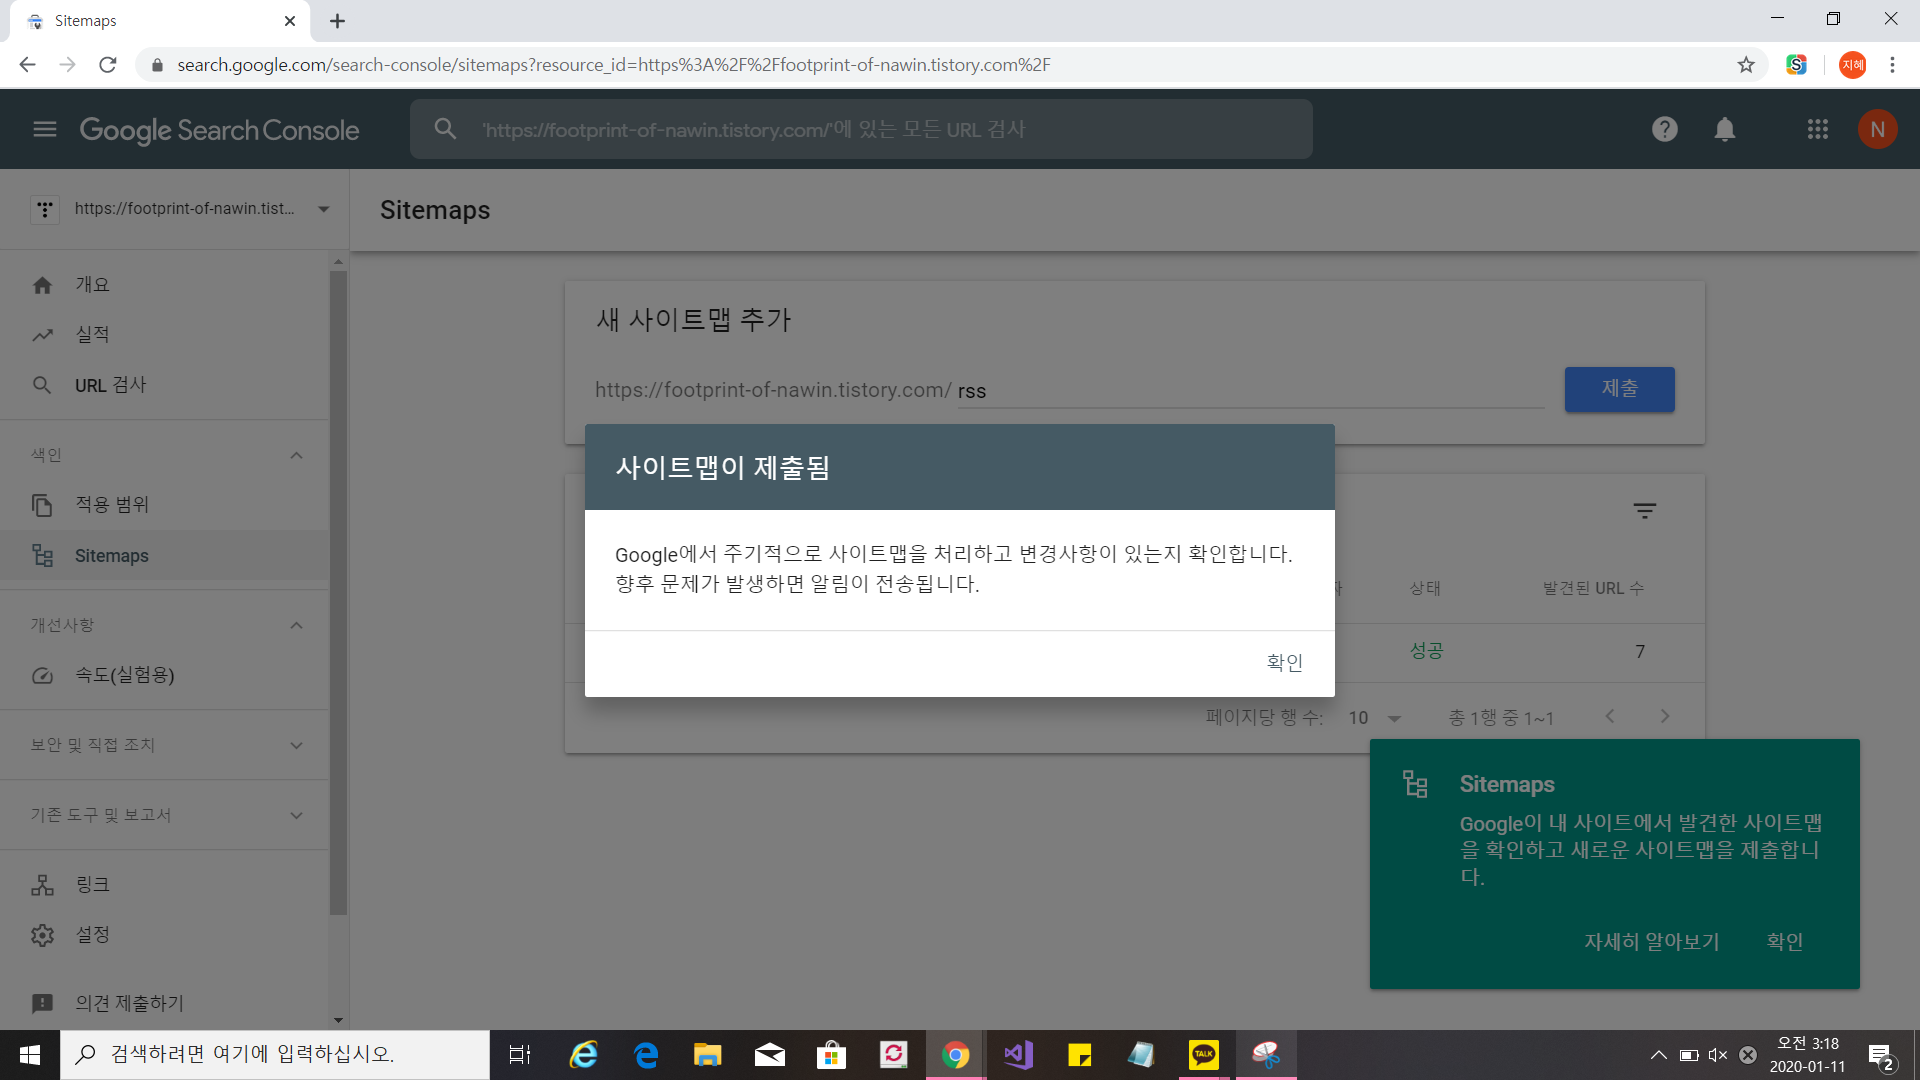Open the rows per page dropdown
Viewport: 1920px width, 1080px height.
1375,718
